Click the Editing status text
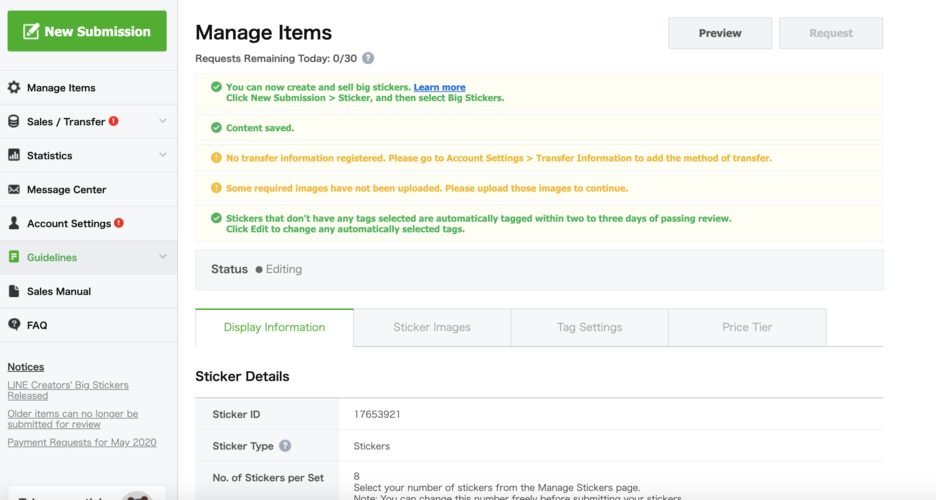This screenshot has width=936, height=500. point(284,269)
